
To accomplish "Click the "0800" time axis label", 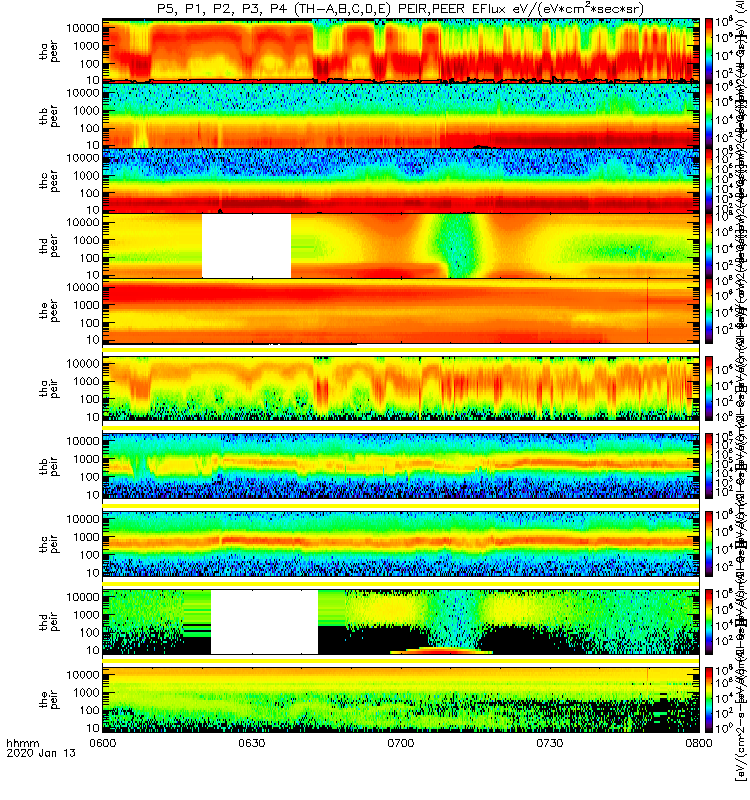I will [x=698, y=743].
